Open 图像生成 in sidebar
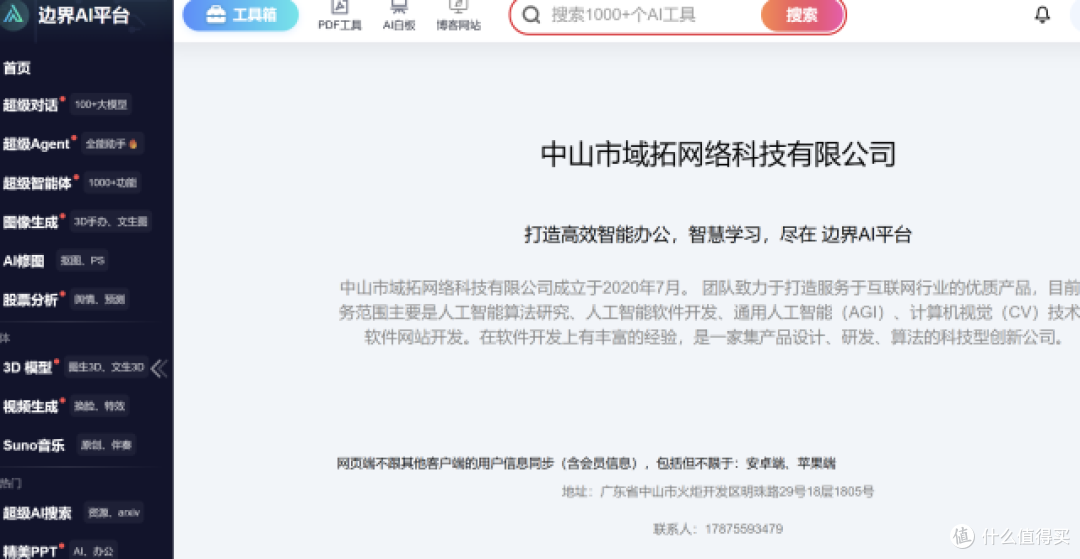1080x559 pixels. 30,222
